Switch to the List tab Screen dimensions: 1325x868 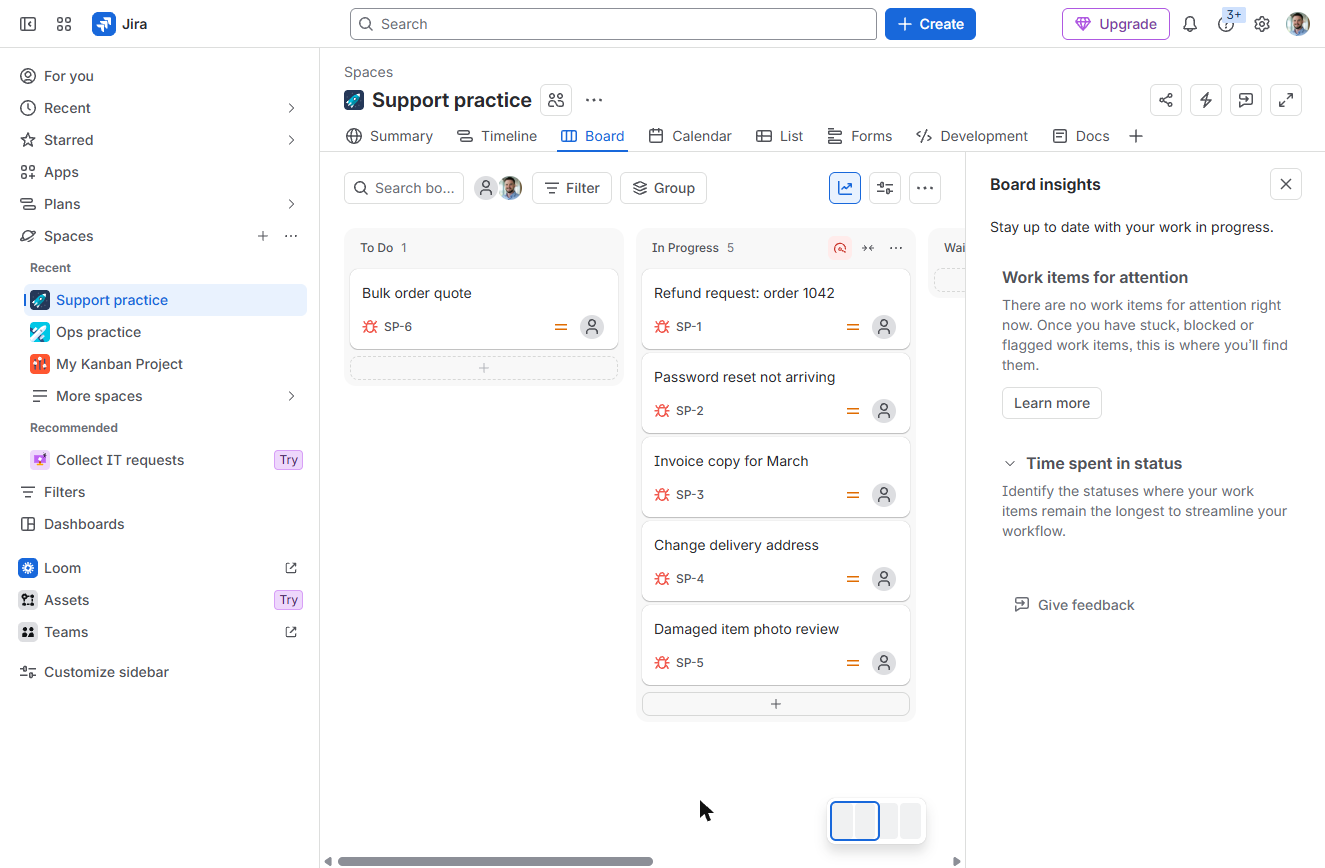pos(780,136)
